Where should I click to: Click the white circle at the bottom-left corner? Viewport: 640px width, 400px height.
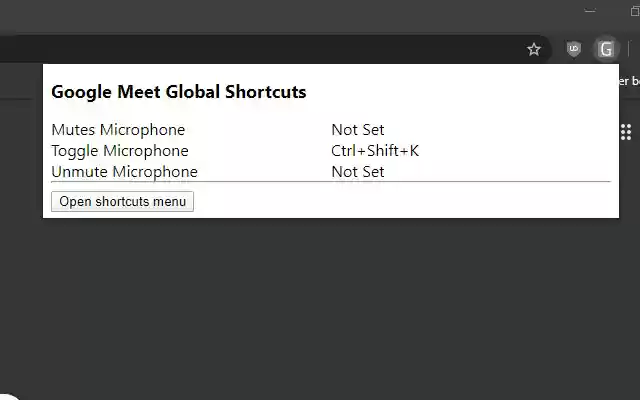[8, 394]
